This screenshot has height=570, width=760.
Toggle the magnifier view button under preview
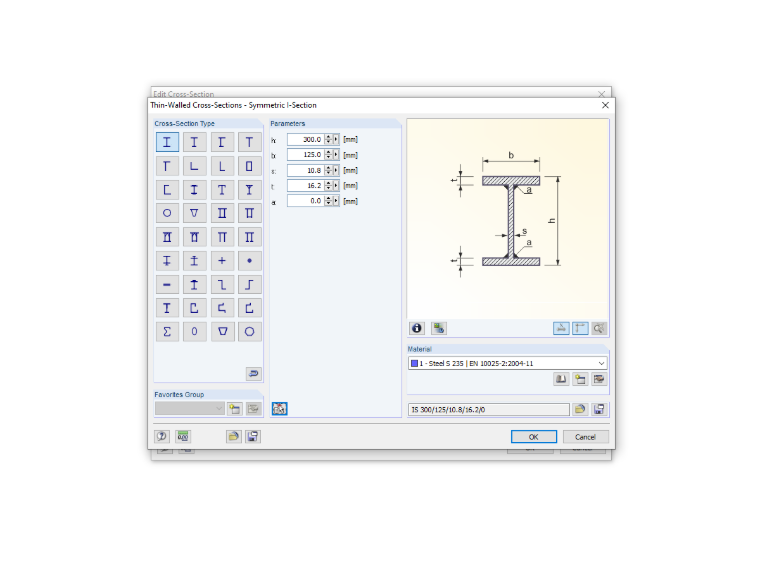(599, 328)
